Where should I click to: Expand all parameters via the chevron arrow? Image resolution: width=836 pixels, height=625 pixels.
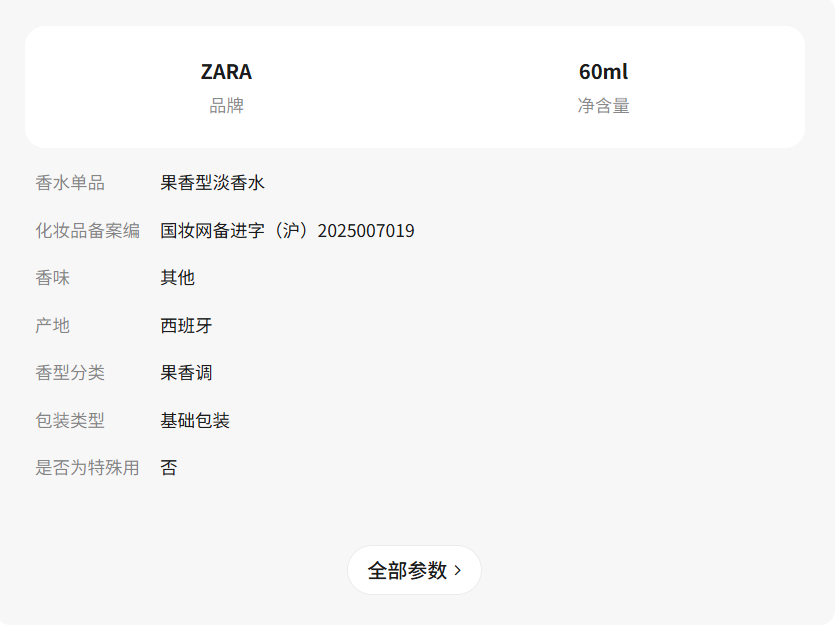pyautogui.click(x=458, y=570)
